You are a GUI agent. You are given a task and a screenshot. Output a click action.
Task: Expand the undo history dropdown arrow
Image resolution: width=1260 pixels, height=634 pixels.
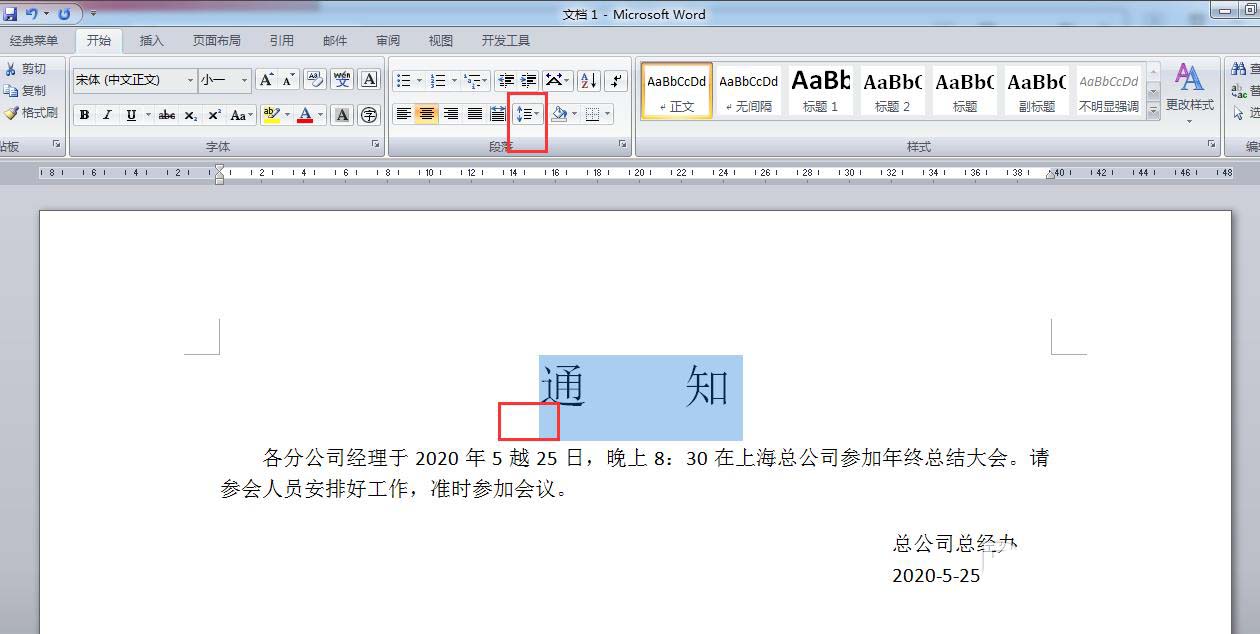47,14
